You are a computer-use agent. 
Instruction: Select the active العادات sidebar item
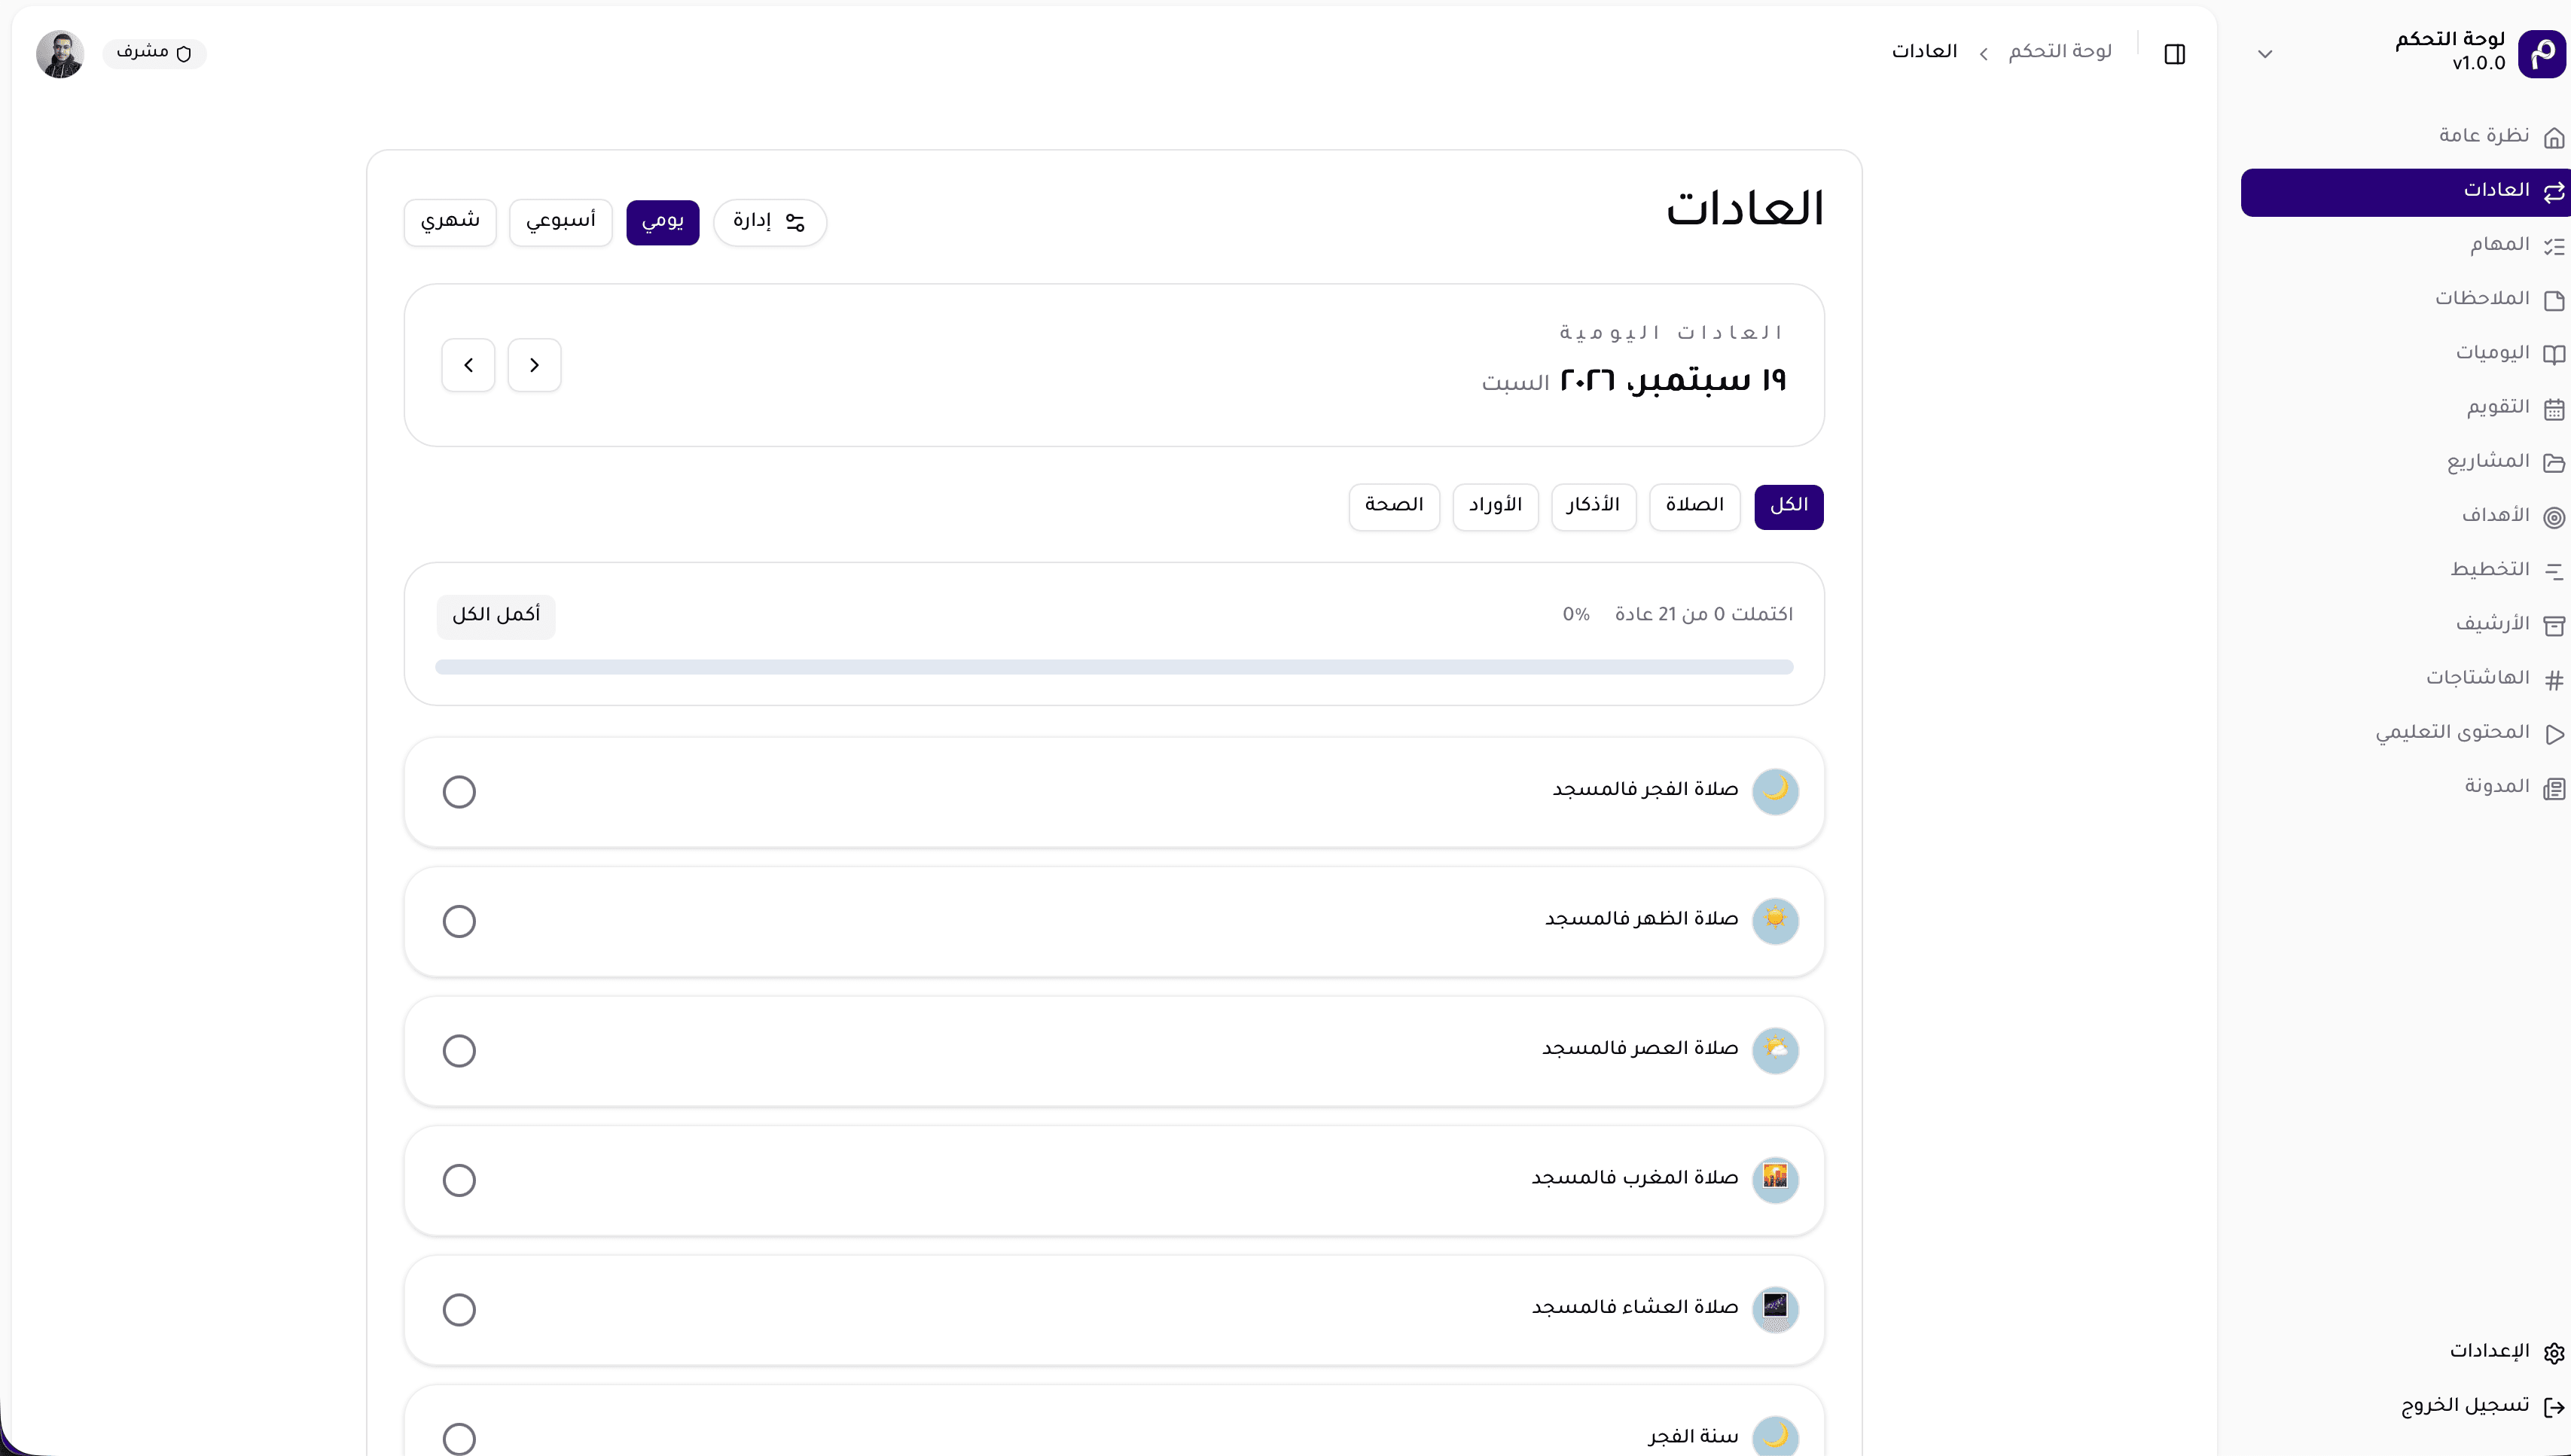[2405, 192]
